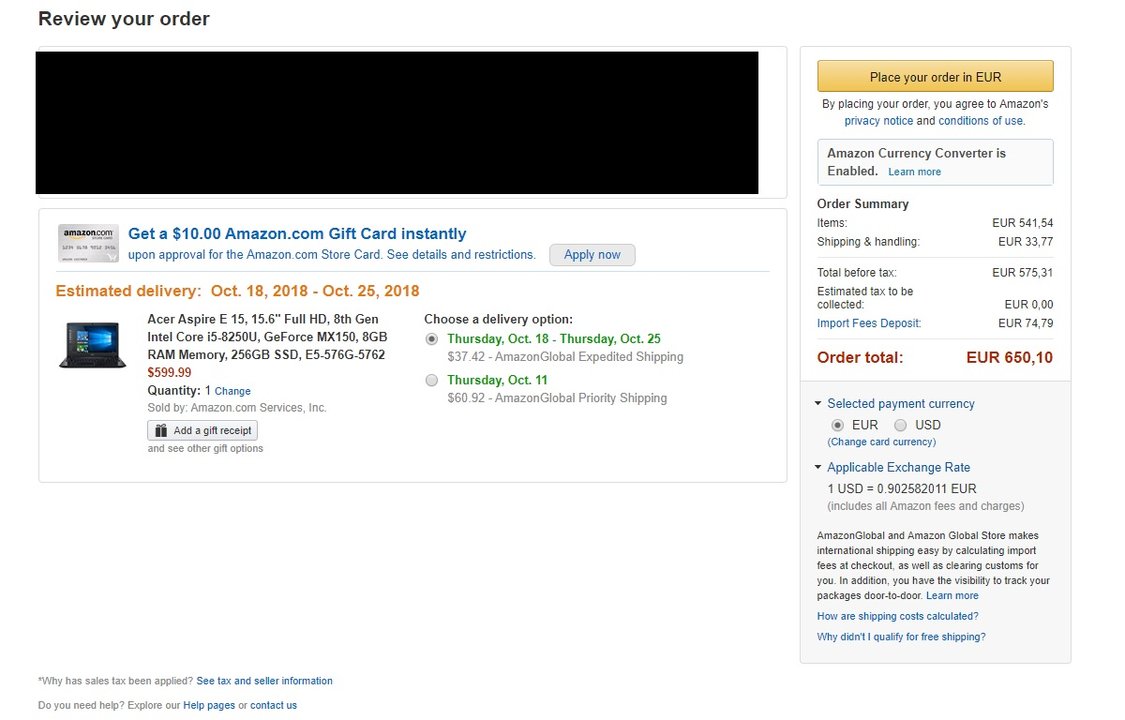Open See tax and seller information
The image size is (1125, 720).
264,681
